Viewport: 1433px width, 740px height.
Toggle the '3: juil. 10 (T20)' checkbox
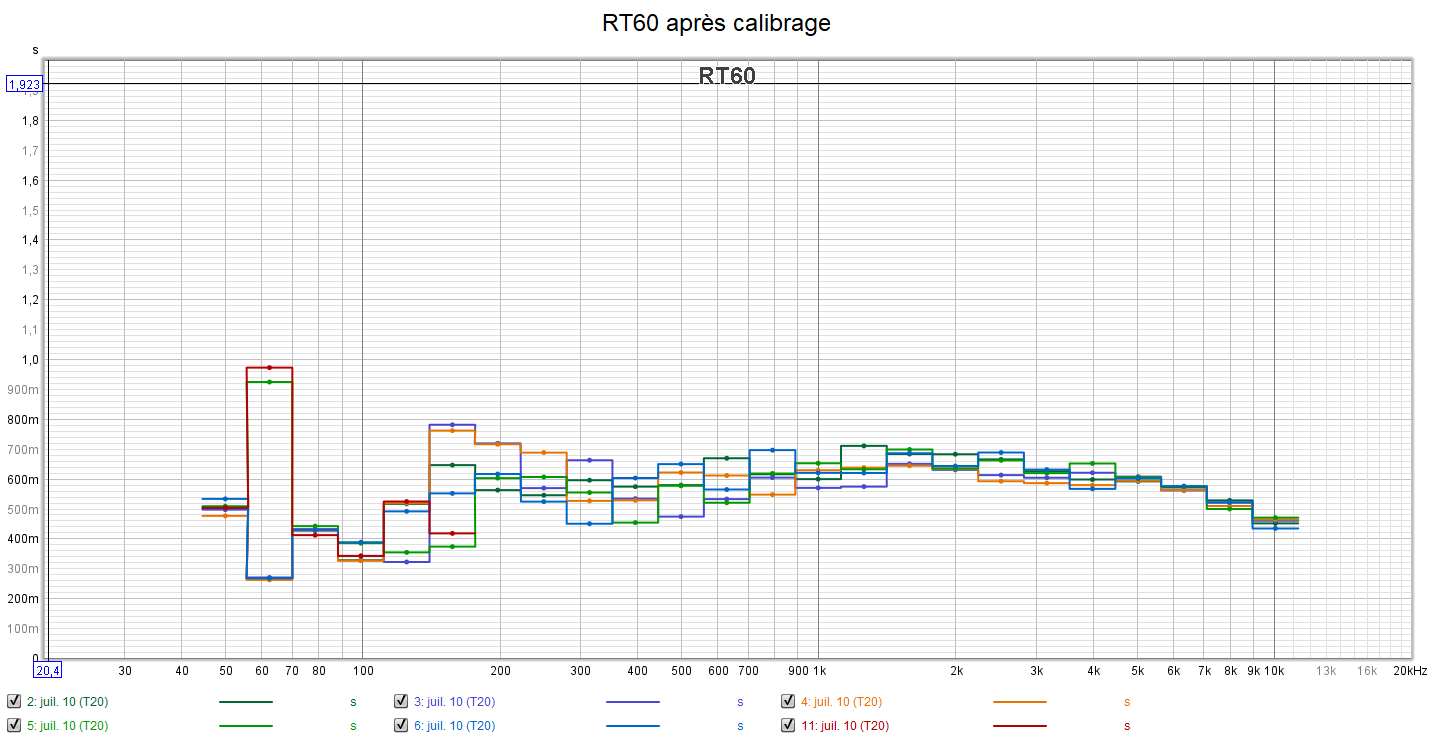[x=401, y=701]
